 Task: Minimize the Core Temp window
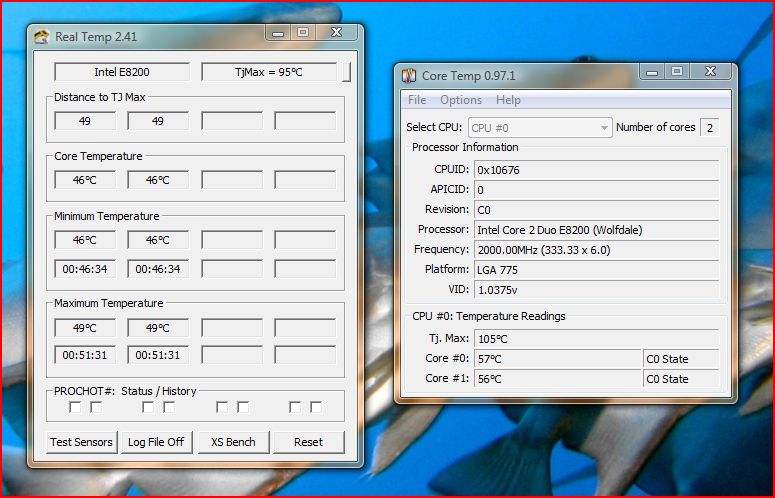[652, 72]
